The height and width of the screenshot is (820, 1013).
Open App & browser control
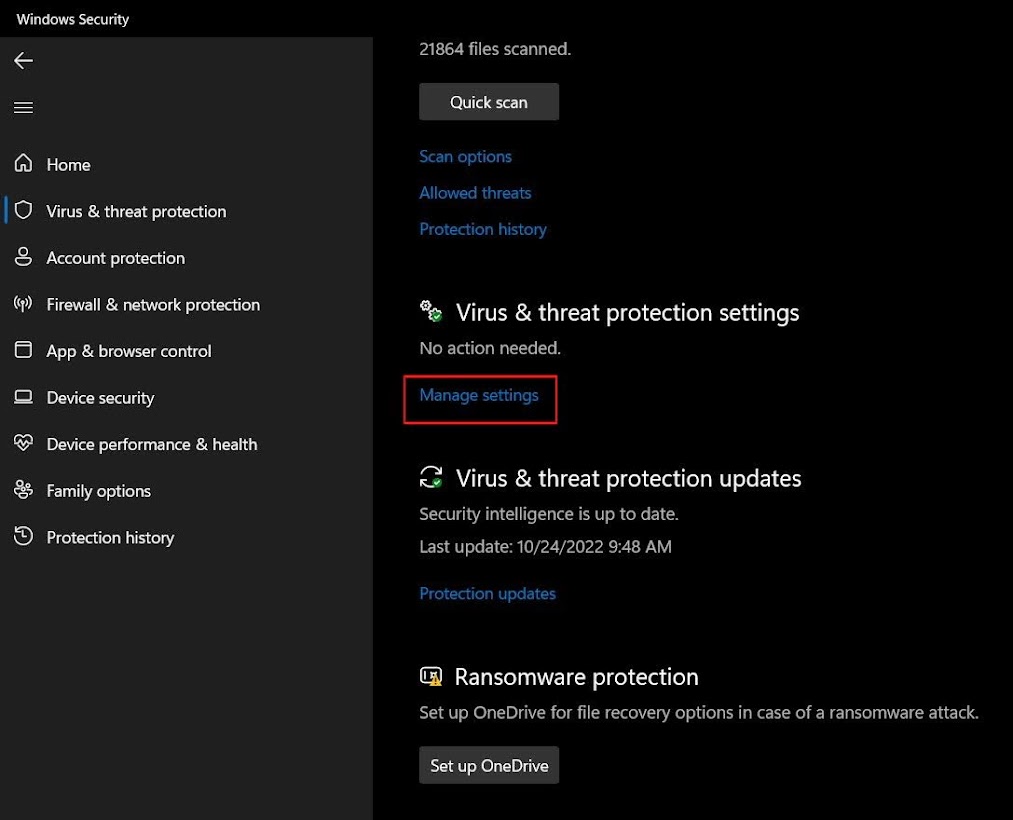point(129,351)
